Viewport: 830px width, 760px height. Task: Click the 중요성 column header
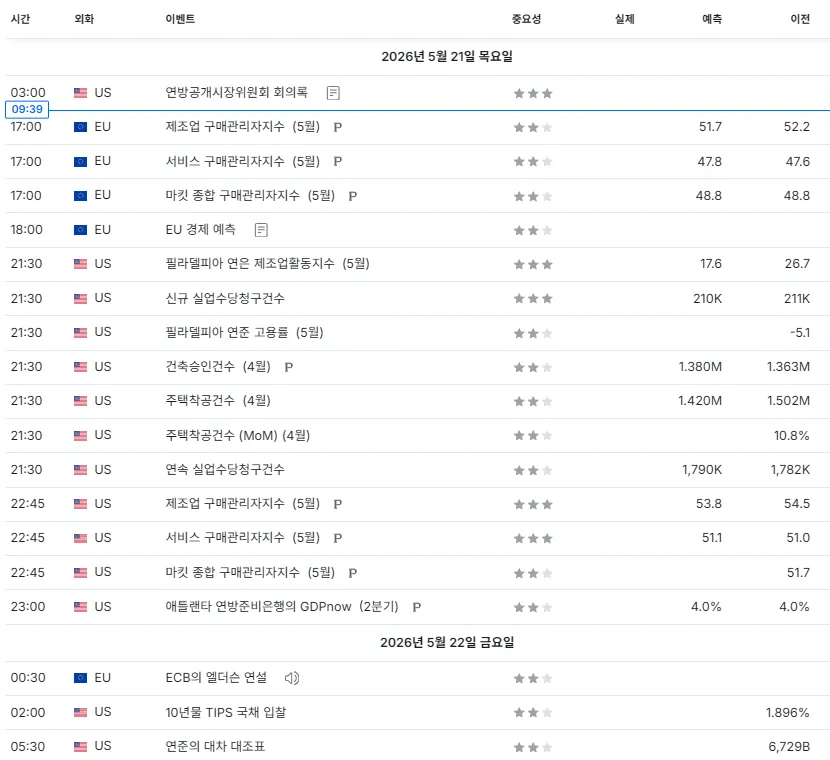point(526,19)
